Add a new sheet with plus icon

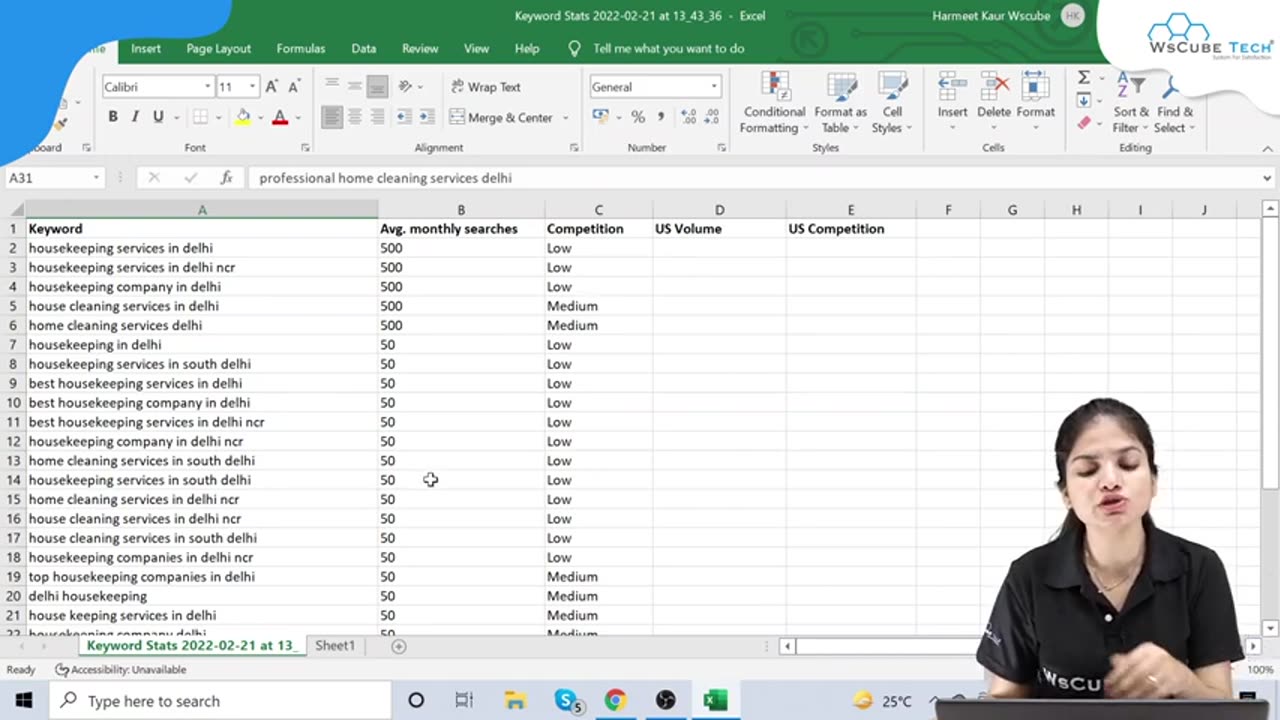pos(398,646)
